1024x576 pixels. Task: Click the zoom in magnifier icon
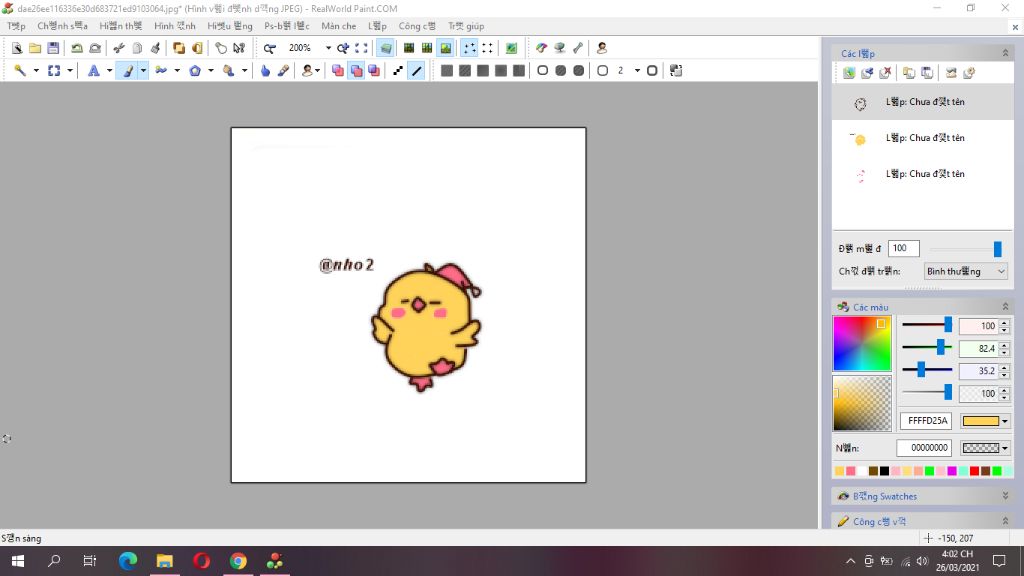click(x=342, y=48)
